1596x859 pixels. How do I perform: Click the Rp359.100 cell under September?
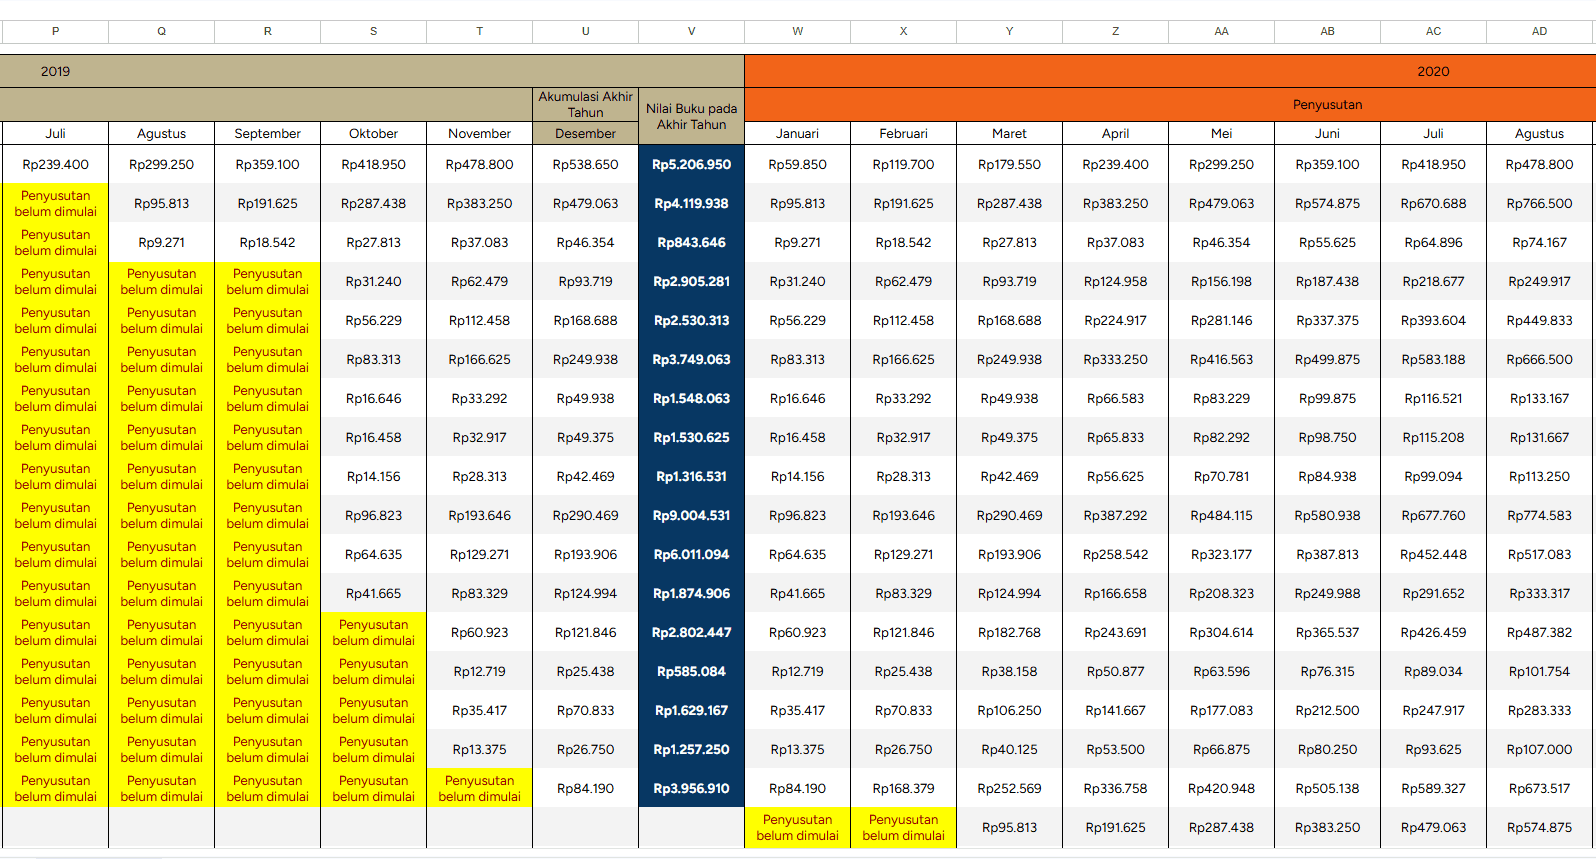267,164
